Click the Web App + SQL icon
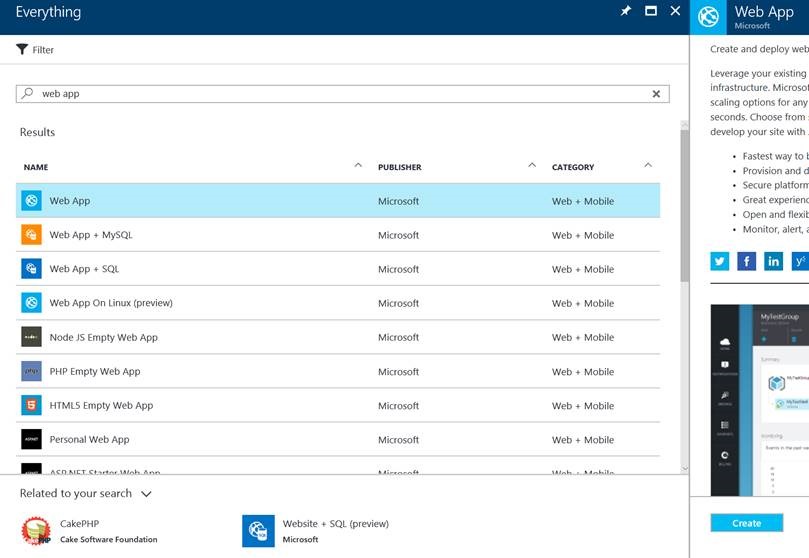 [x=31, y=269]
